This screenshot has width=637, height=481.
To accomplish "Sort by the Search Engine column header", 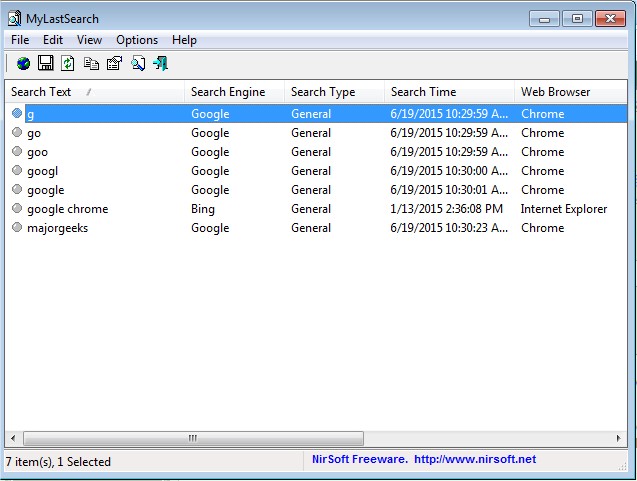I will point(234,92).
